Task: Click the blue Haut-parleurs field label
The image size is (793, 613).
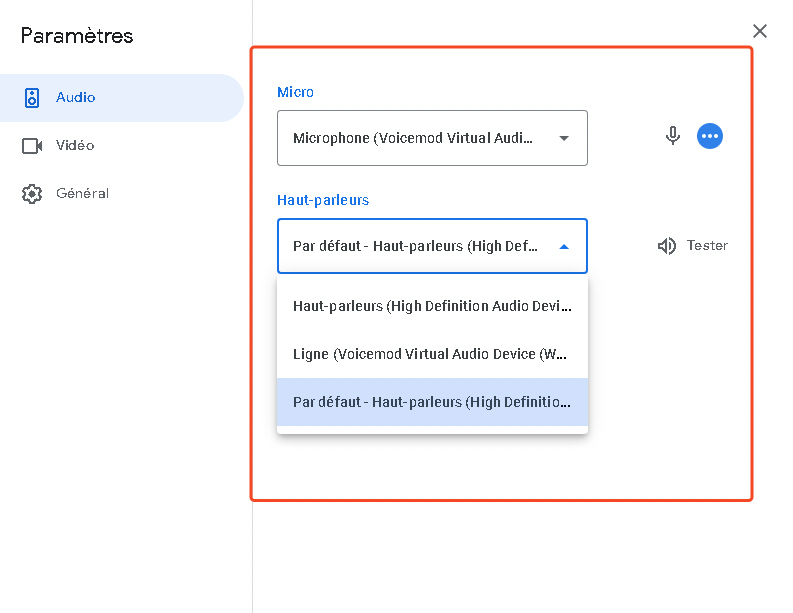Action: click(x=323, y=200)
